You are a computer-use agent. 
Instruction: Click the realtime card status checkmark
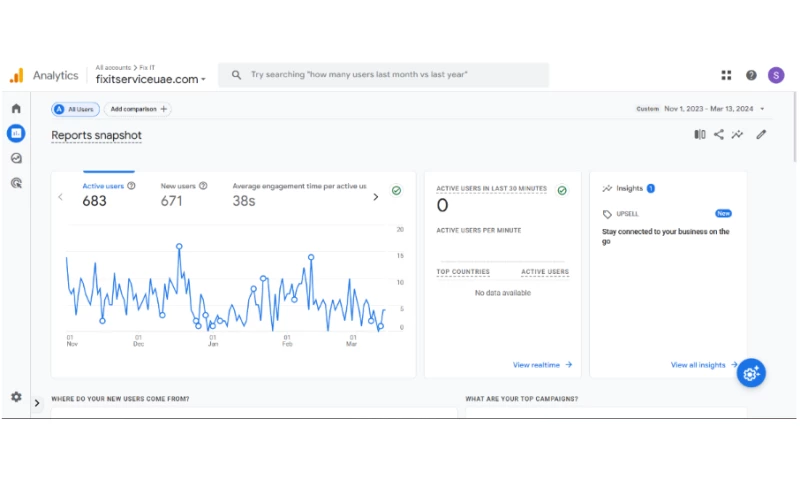pos(562,191)
